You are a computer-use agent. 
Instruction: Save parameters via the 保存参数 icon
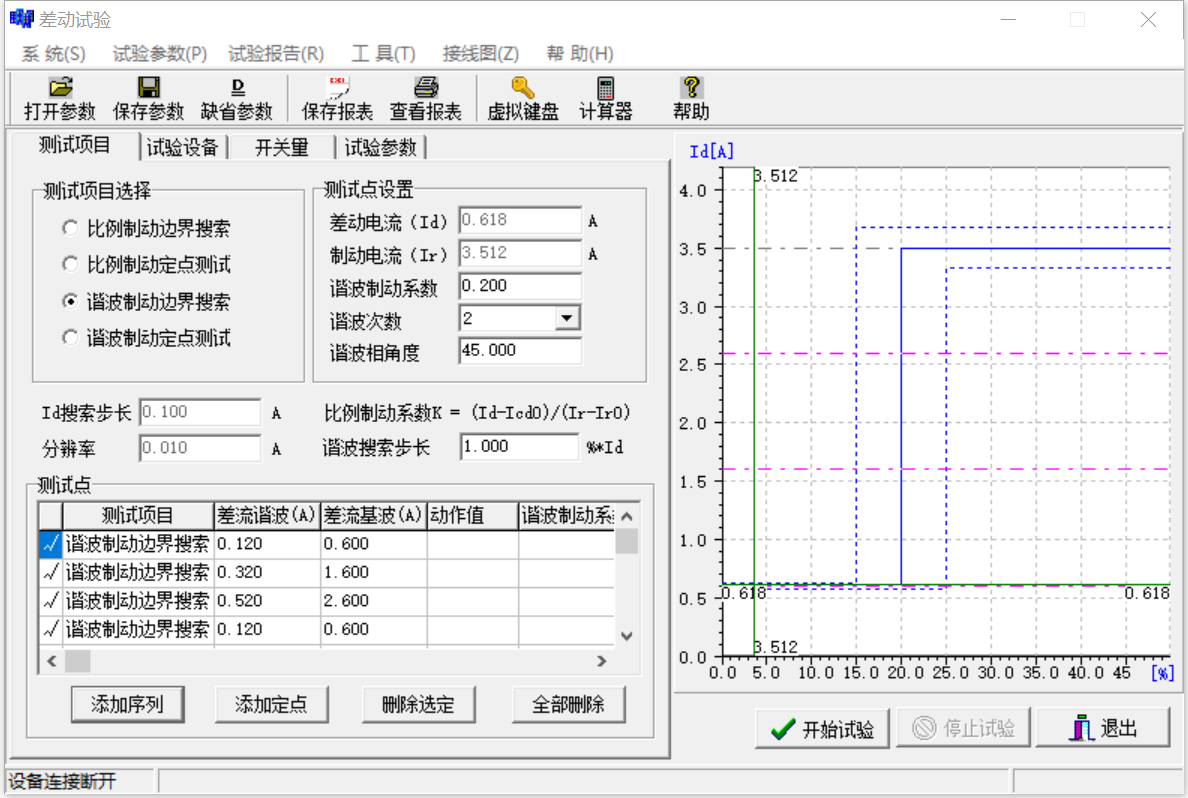click(147, 98)
